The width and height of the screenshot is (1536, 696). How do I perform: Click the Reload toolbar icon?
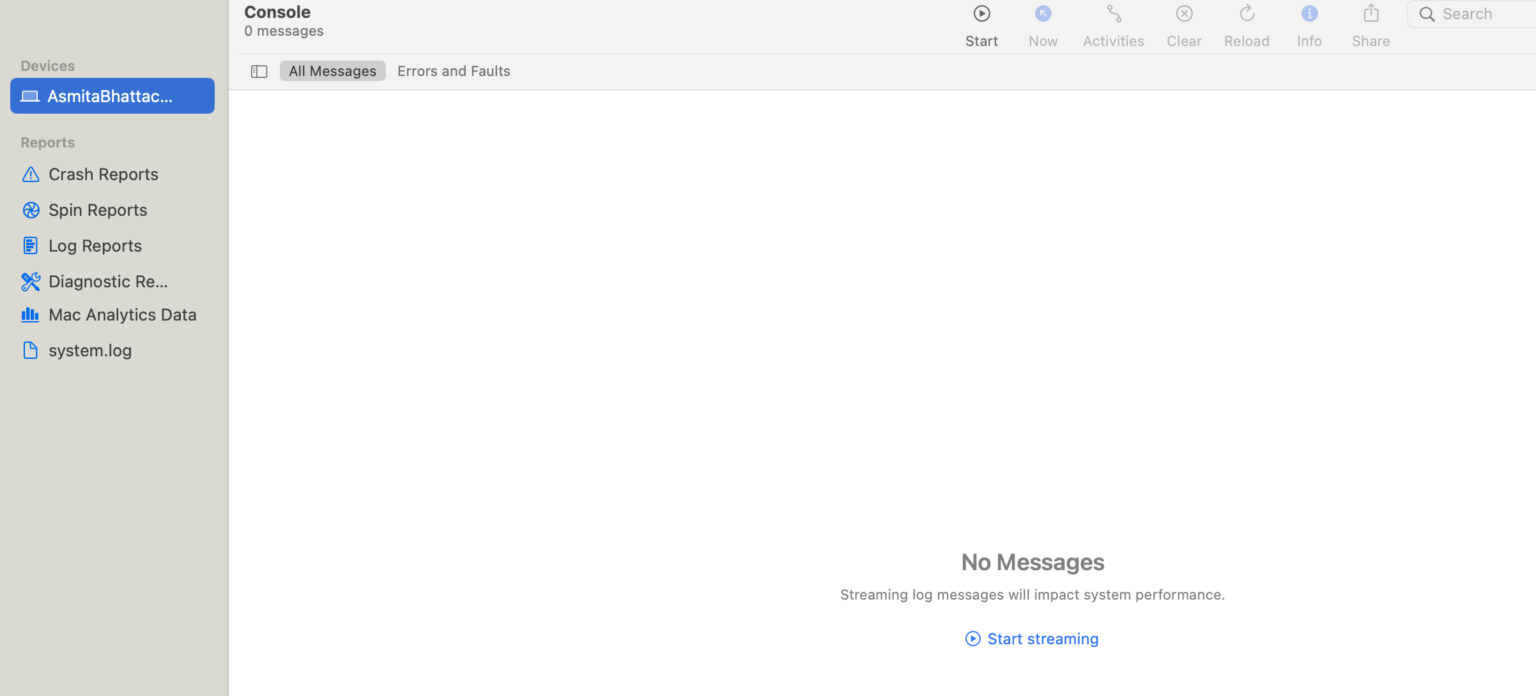1246,14
